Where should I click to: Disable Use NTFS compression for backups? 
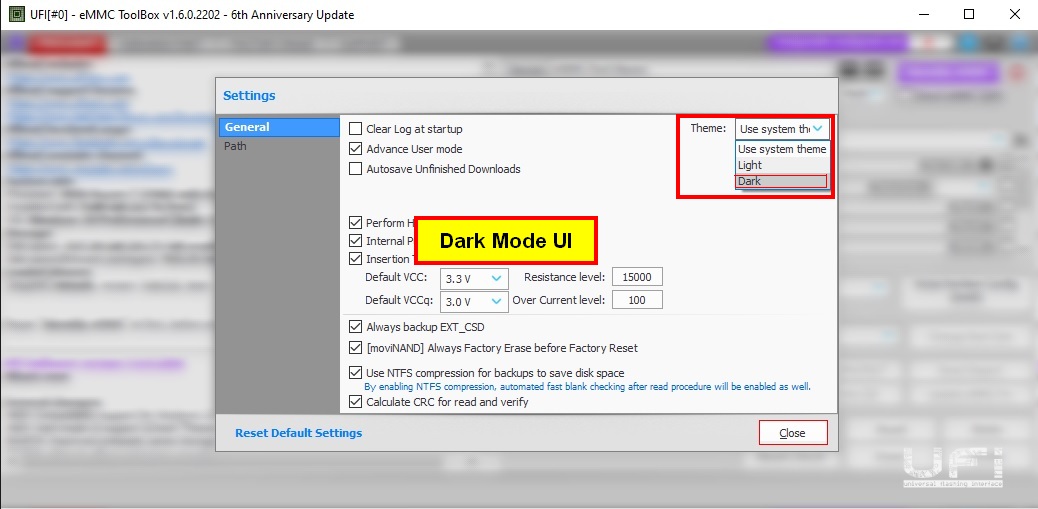355,373
